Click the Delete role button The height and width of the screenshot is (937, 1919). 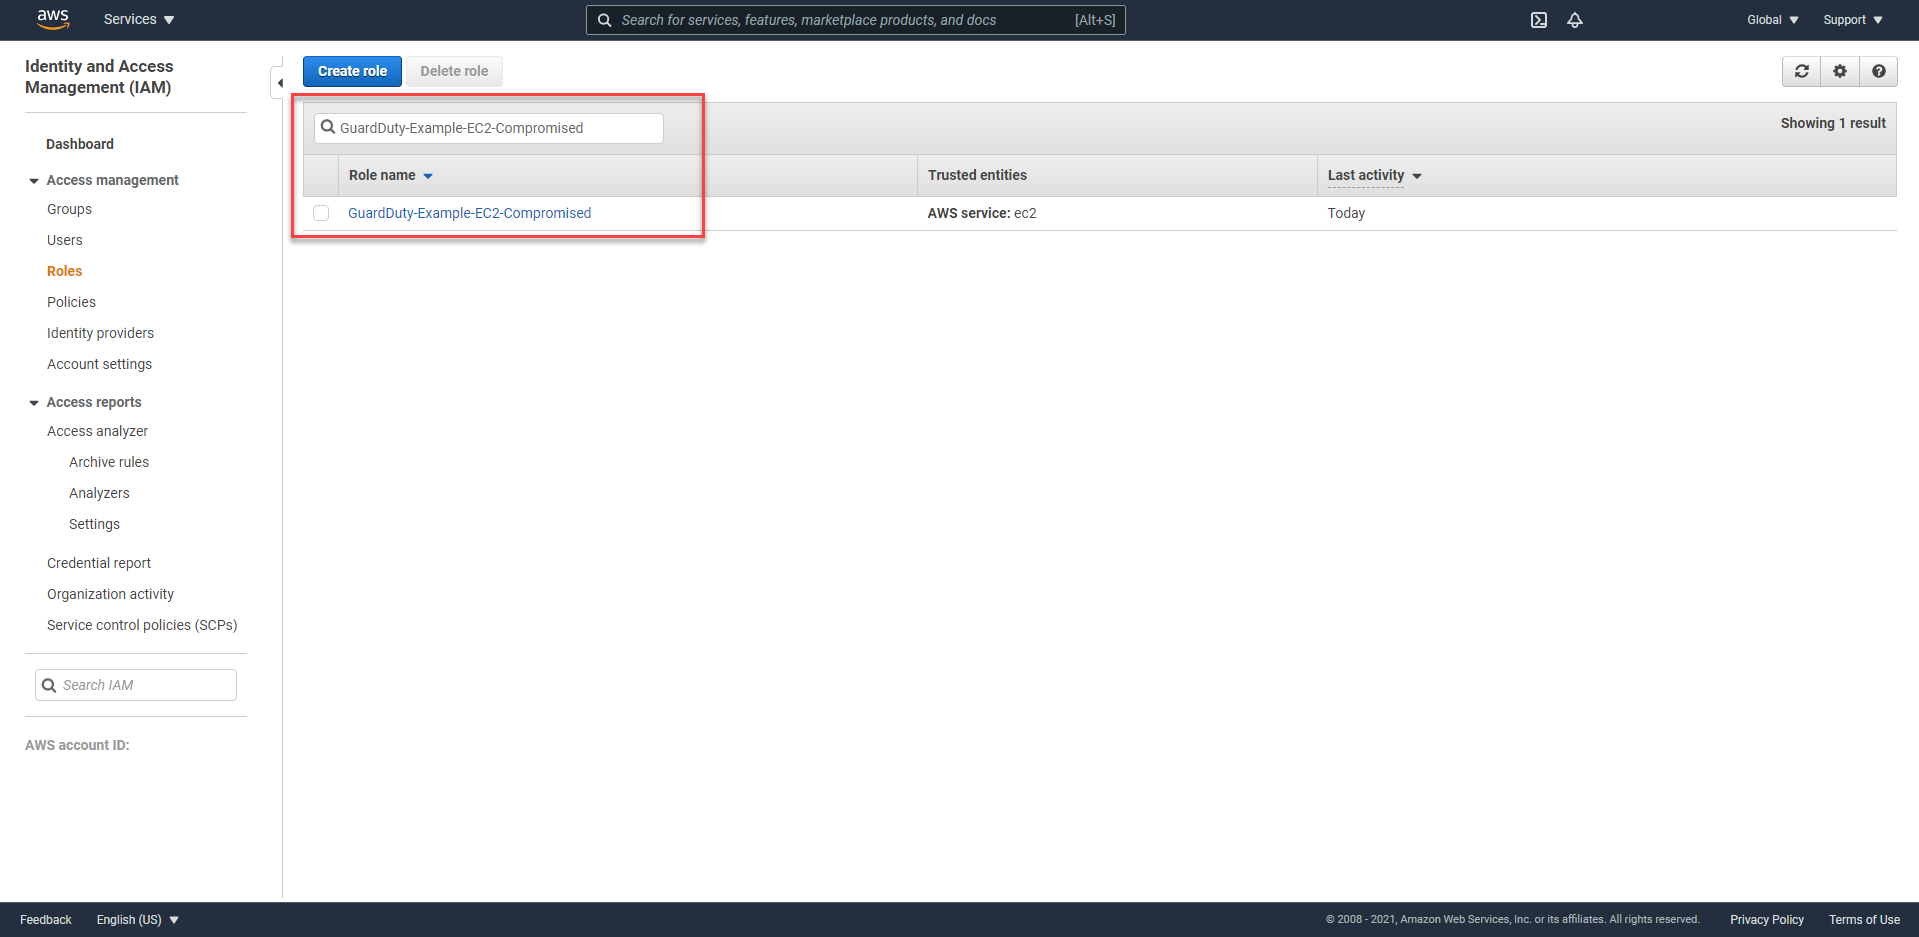454,71
